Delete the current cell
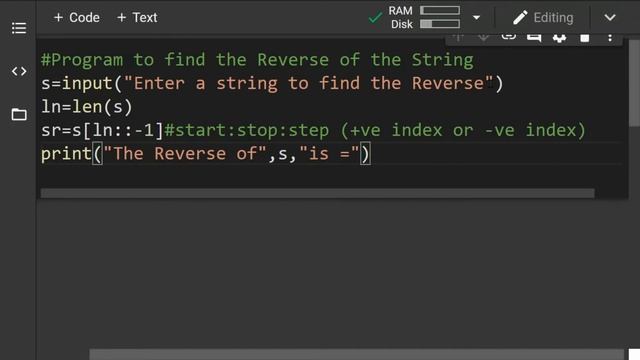 [x=584, y=38]
